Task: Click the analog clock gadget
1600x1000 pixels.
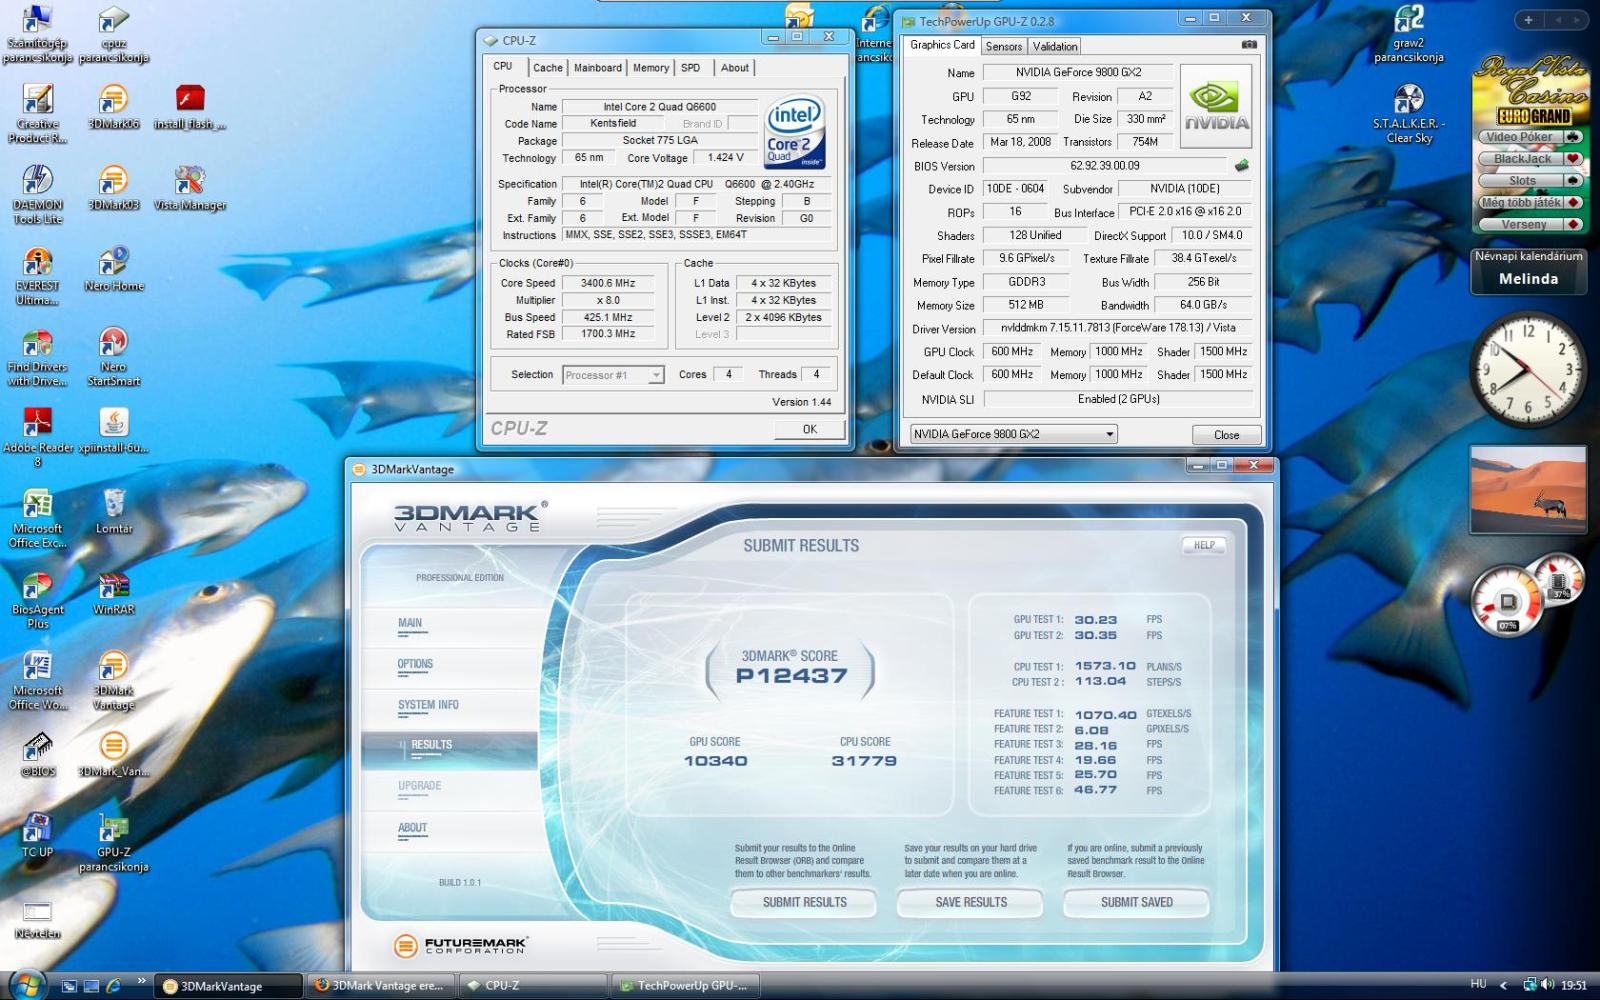Action: tap(1526, 369)
